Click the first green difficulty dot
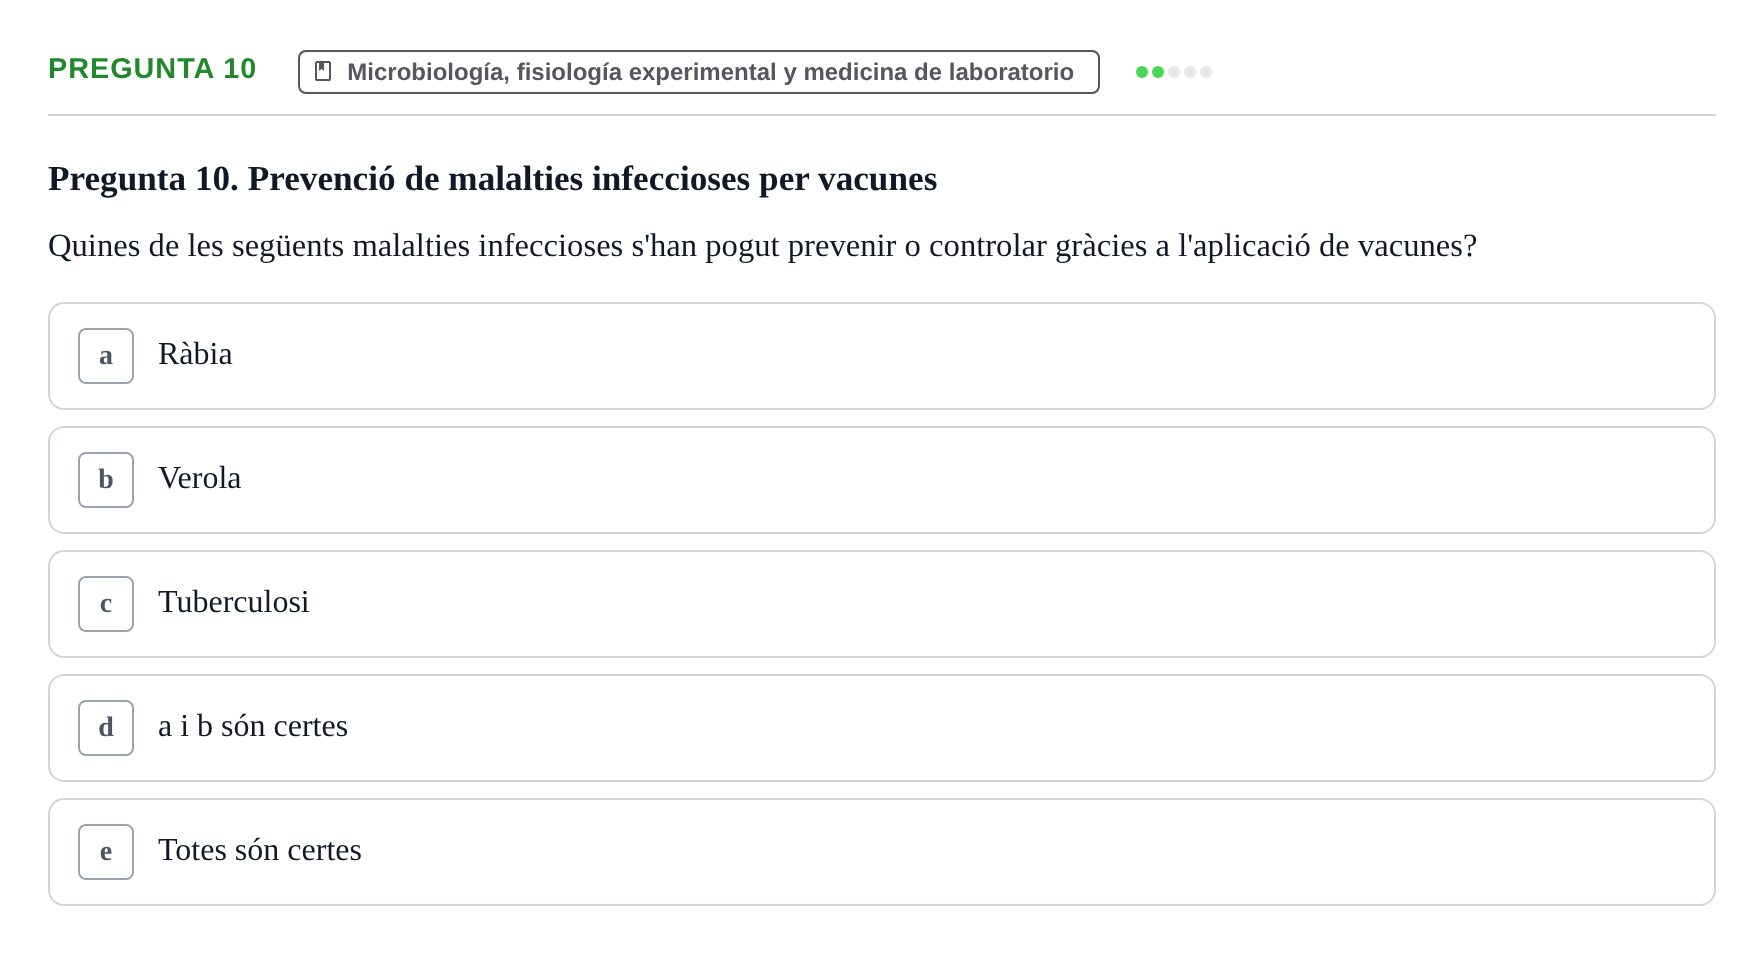 click(1142, 72)
